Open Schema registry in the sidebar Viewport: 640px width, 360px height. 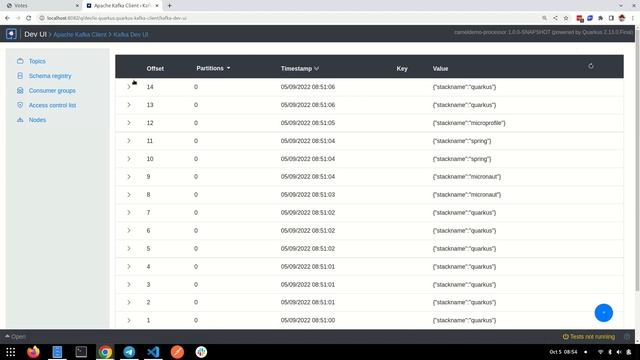pos(50,76)
